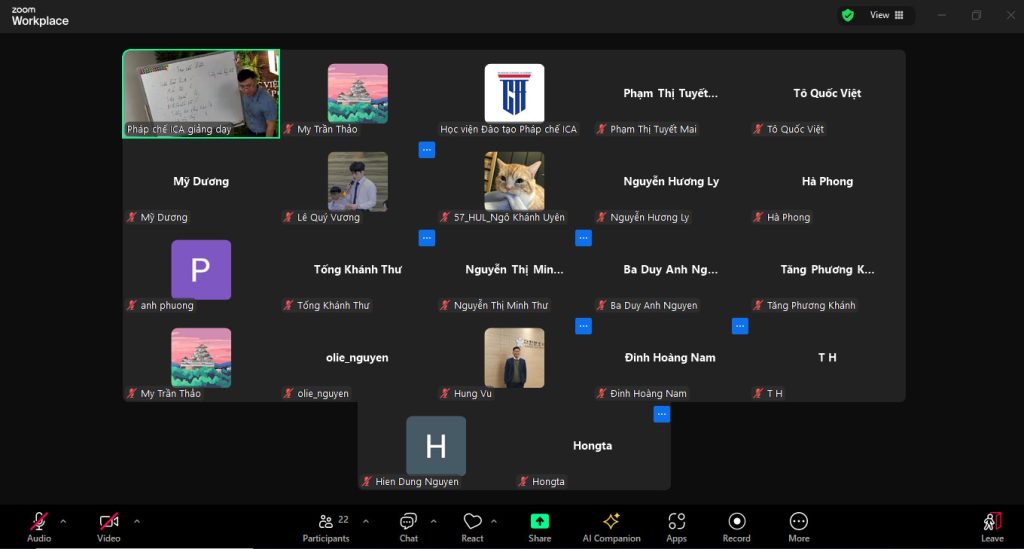The height and width of the screenshot is (549, 1024).
Task: Select the instructor's whiteboard video tile
Action: point(201,93)
